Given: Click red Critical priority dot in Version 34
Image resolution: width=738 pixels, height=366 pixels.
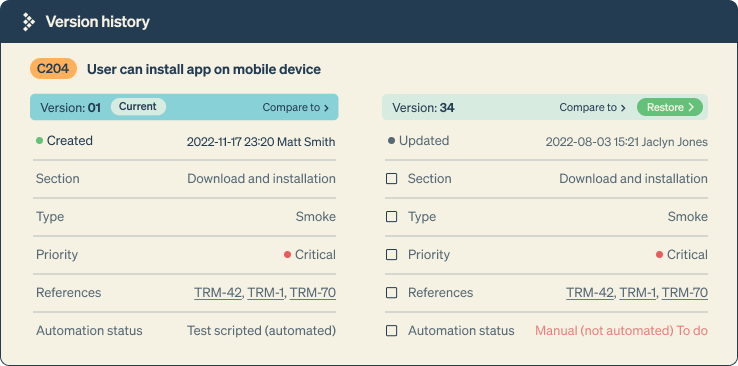Looking at the screenshot, I should [659, 255].
